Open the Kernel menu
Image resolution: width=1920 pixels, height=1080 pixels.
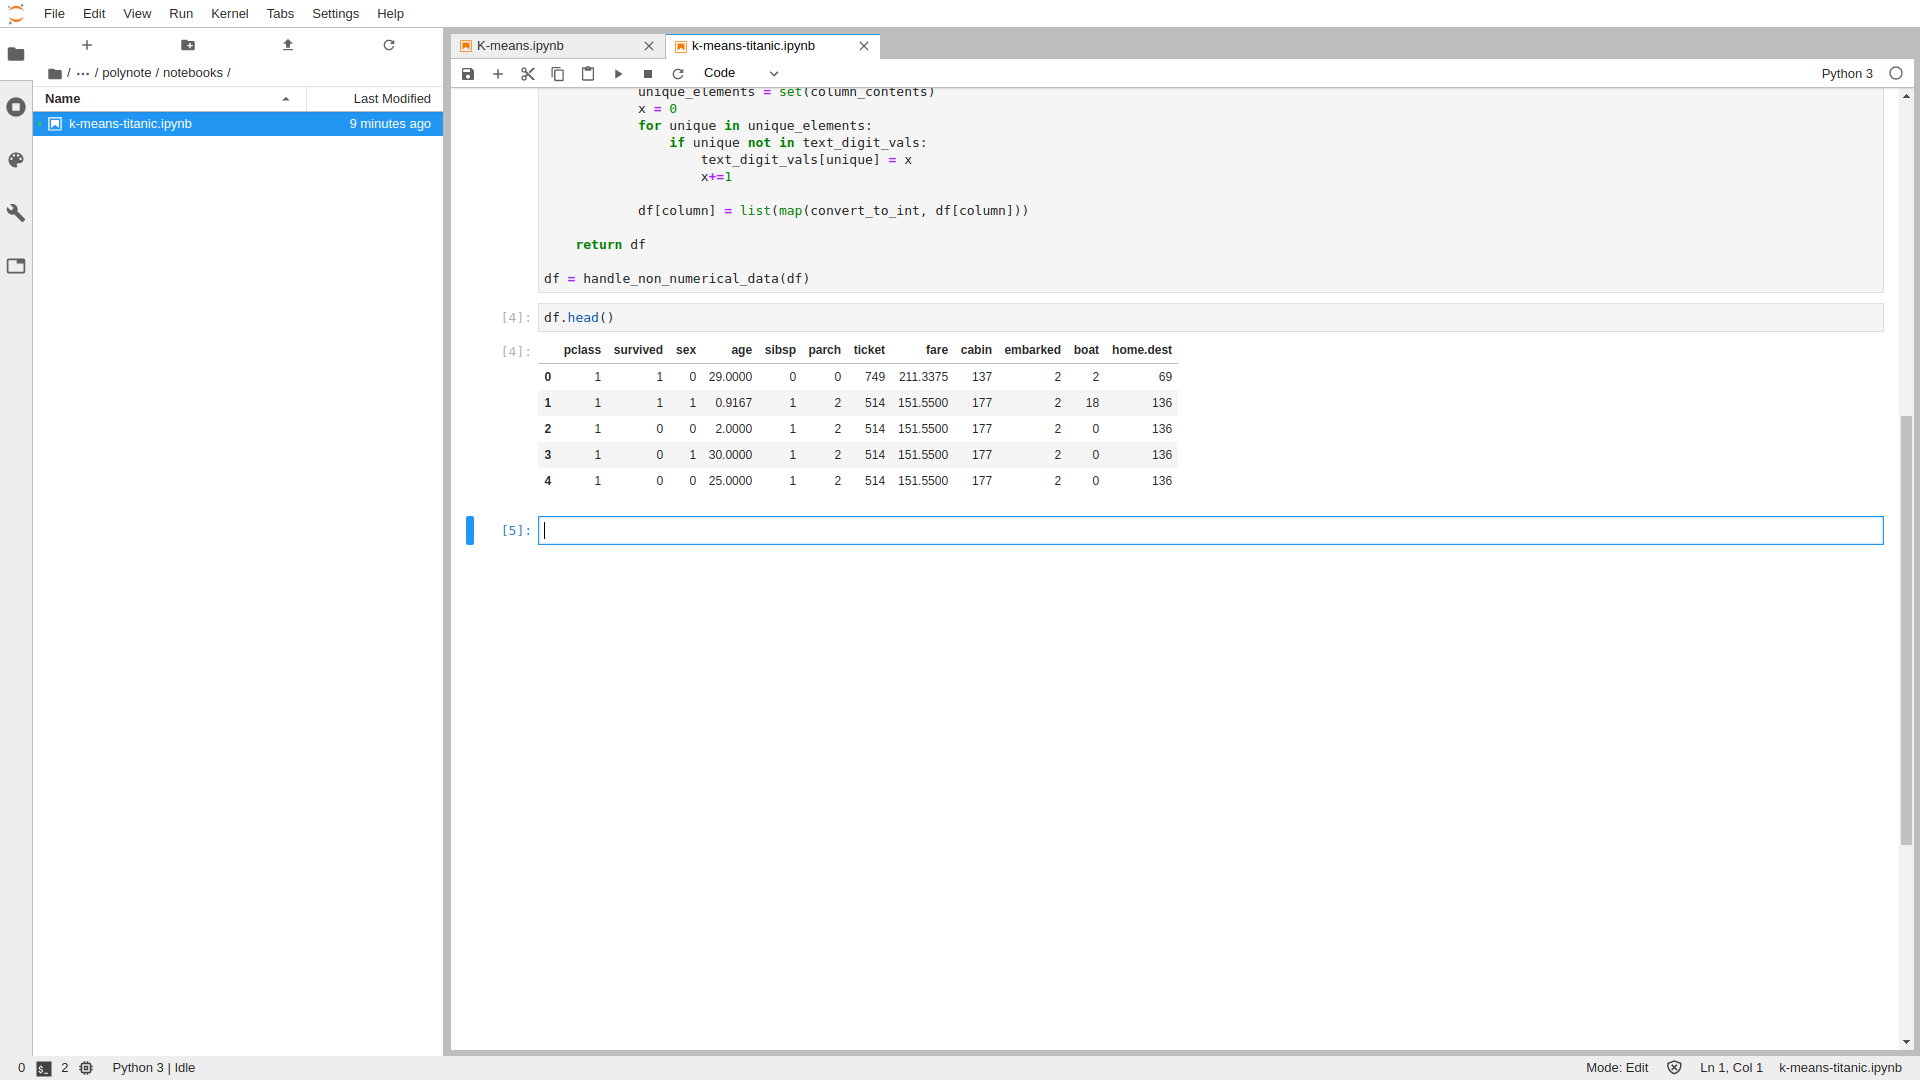pyautogui.click(x=229, y=13)
